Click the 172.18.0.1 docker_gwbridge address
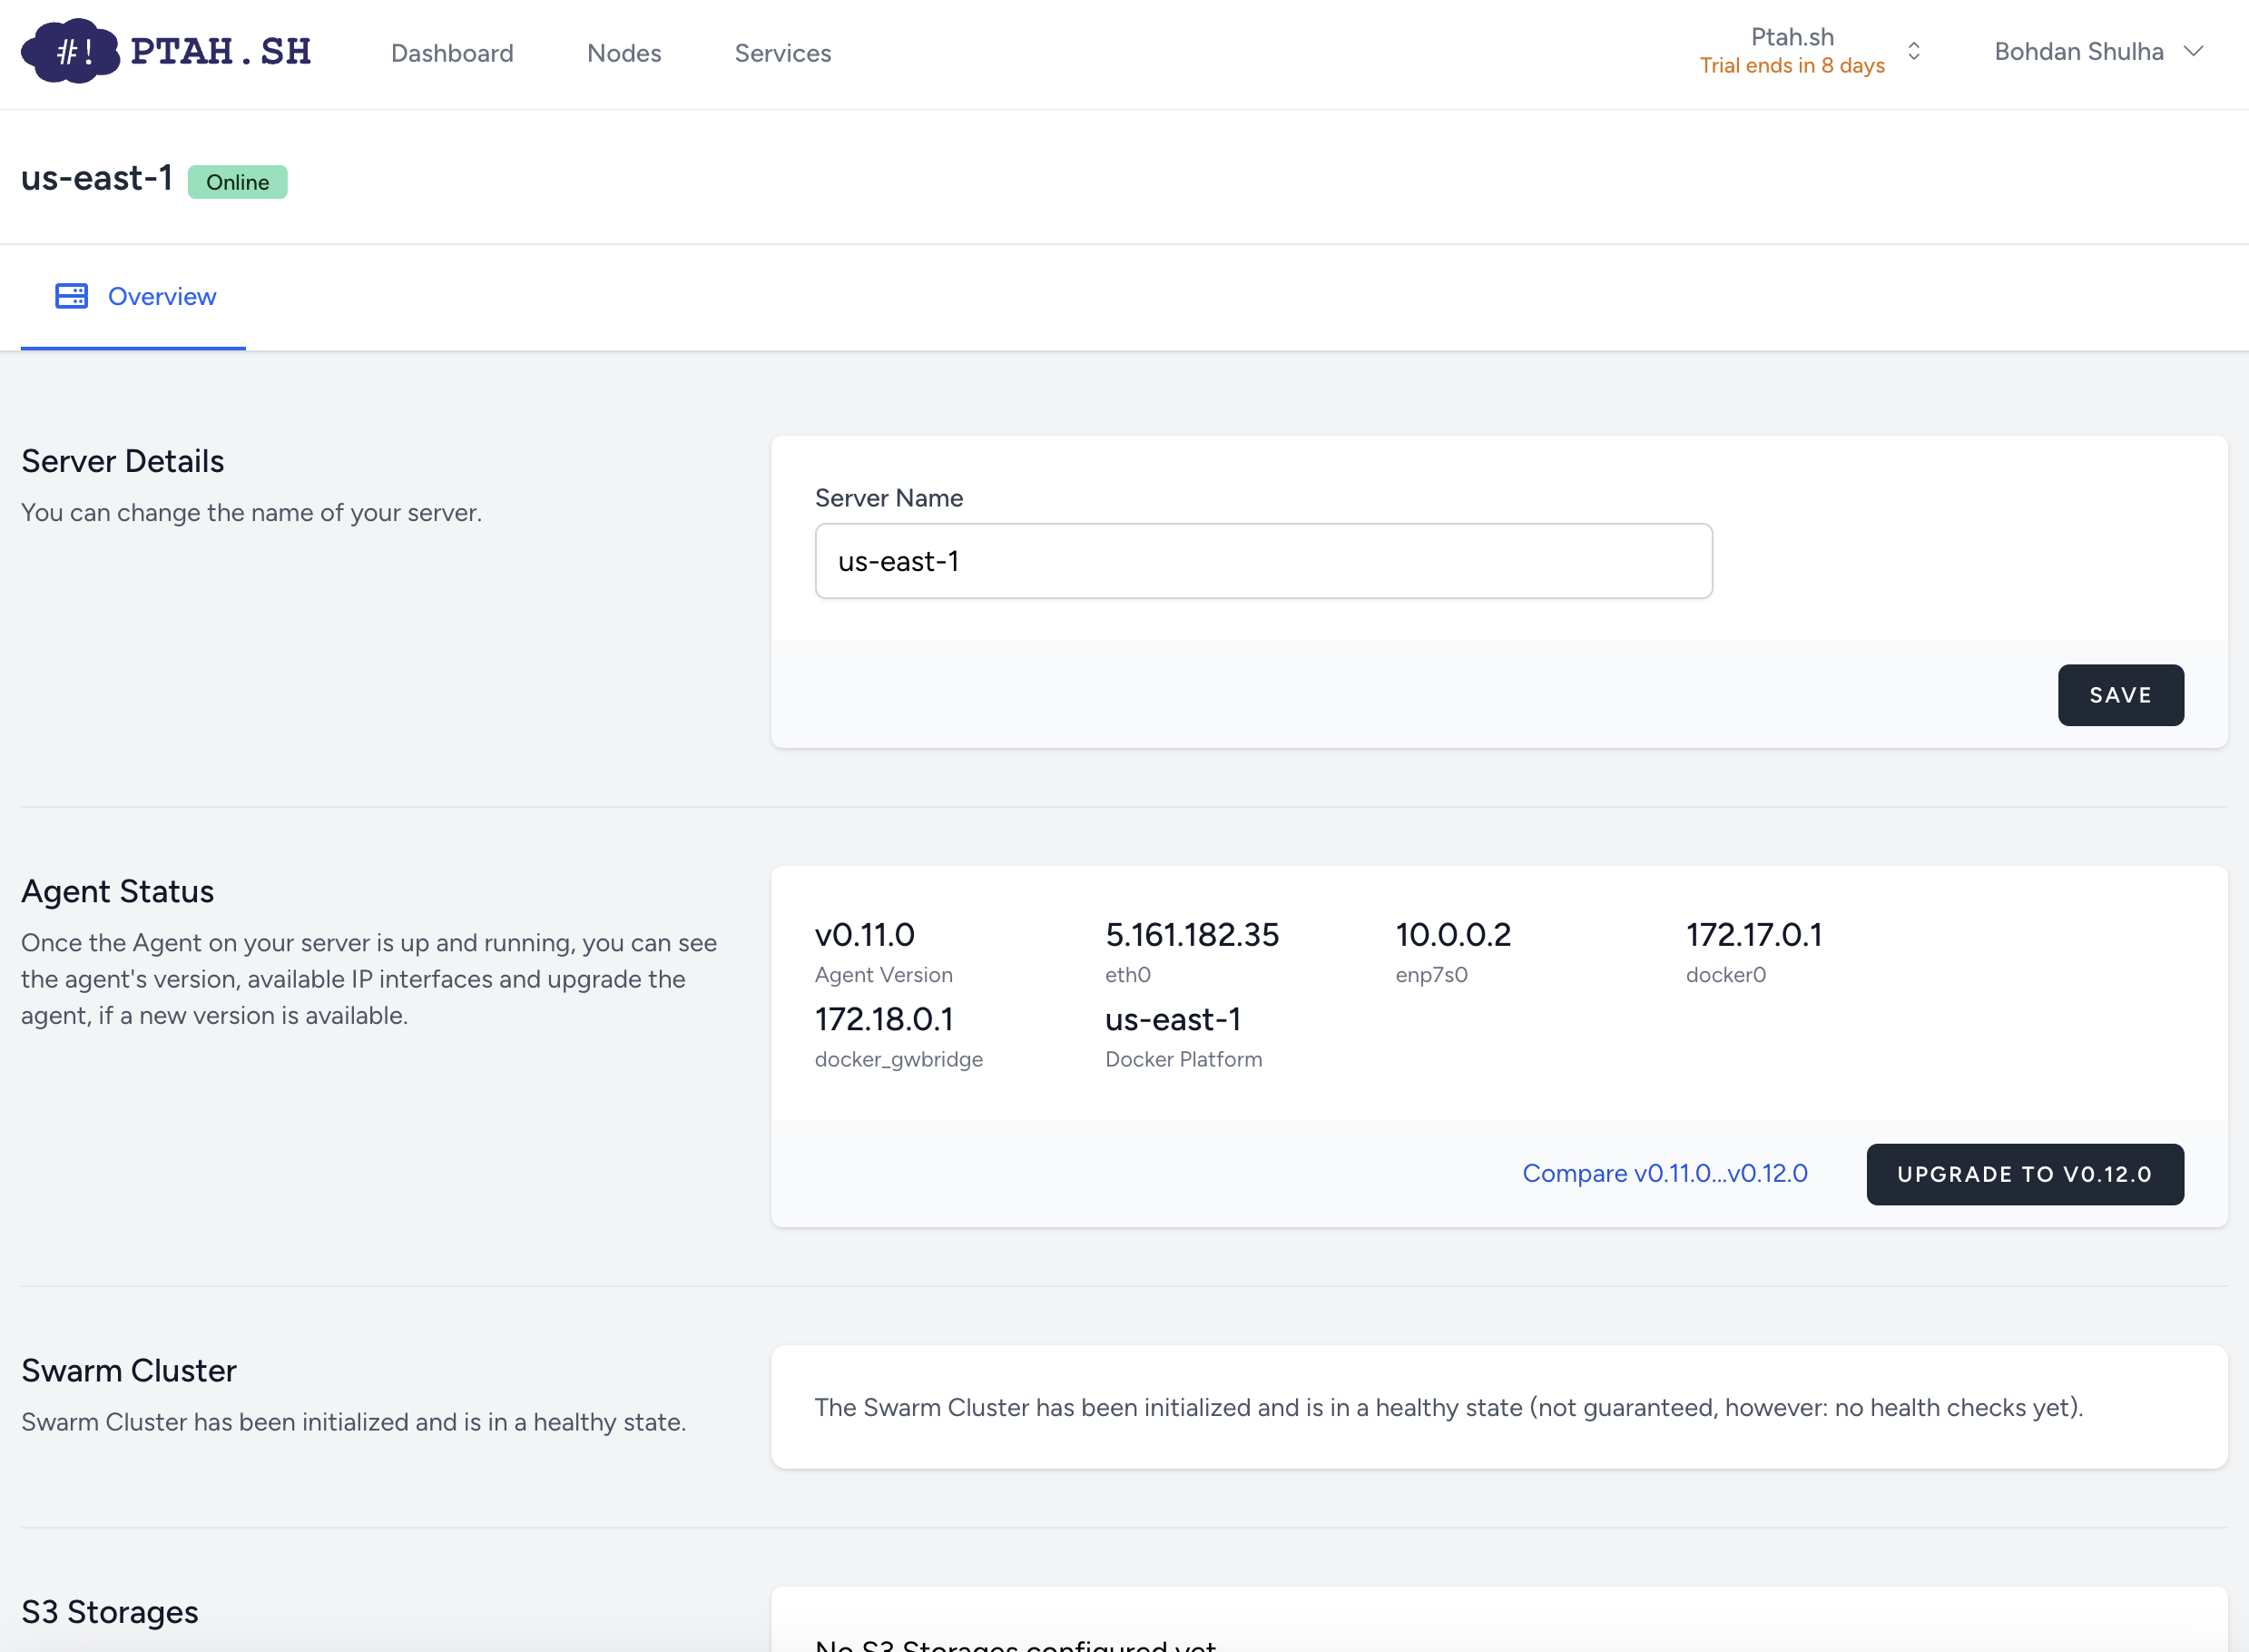 [884, 1019]
